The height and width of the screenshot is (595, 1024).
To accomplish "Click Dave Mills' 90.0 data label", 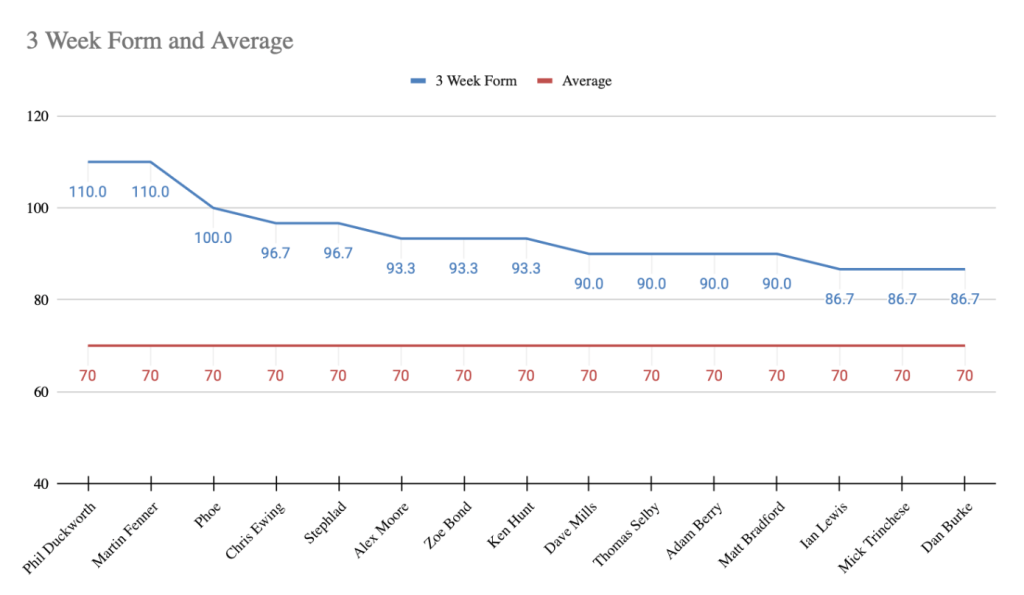I will pos(588,283).
